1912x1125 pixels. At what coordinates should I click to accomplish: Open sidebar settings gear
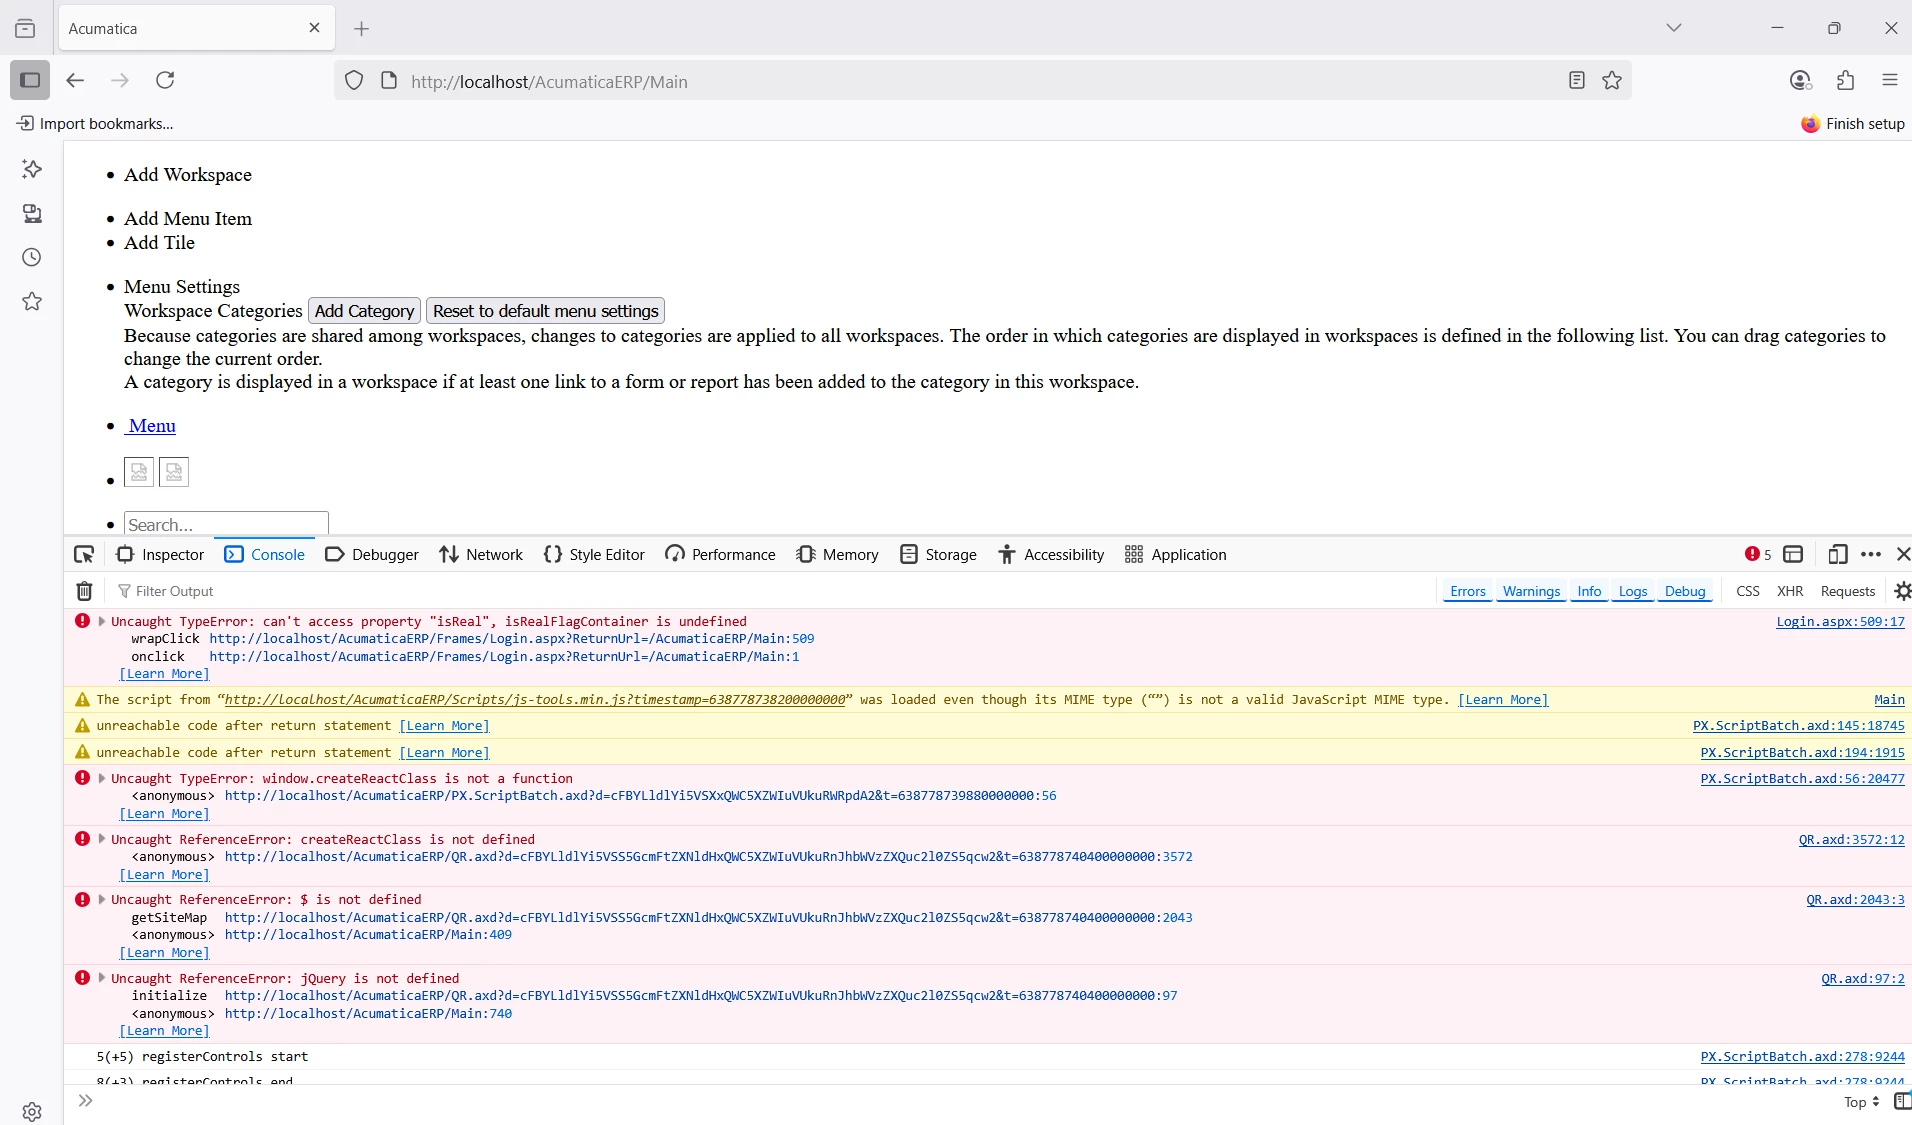(32, 1111)
